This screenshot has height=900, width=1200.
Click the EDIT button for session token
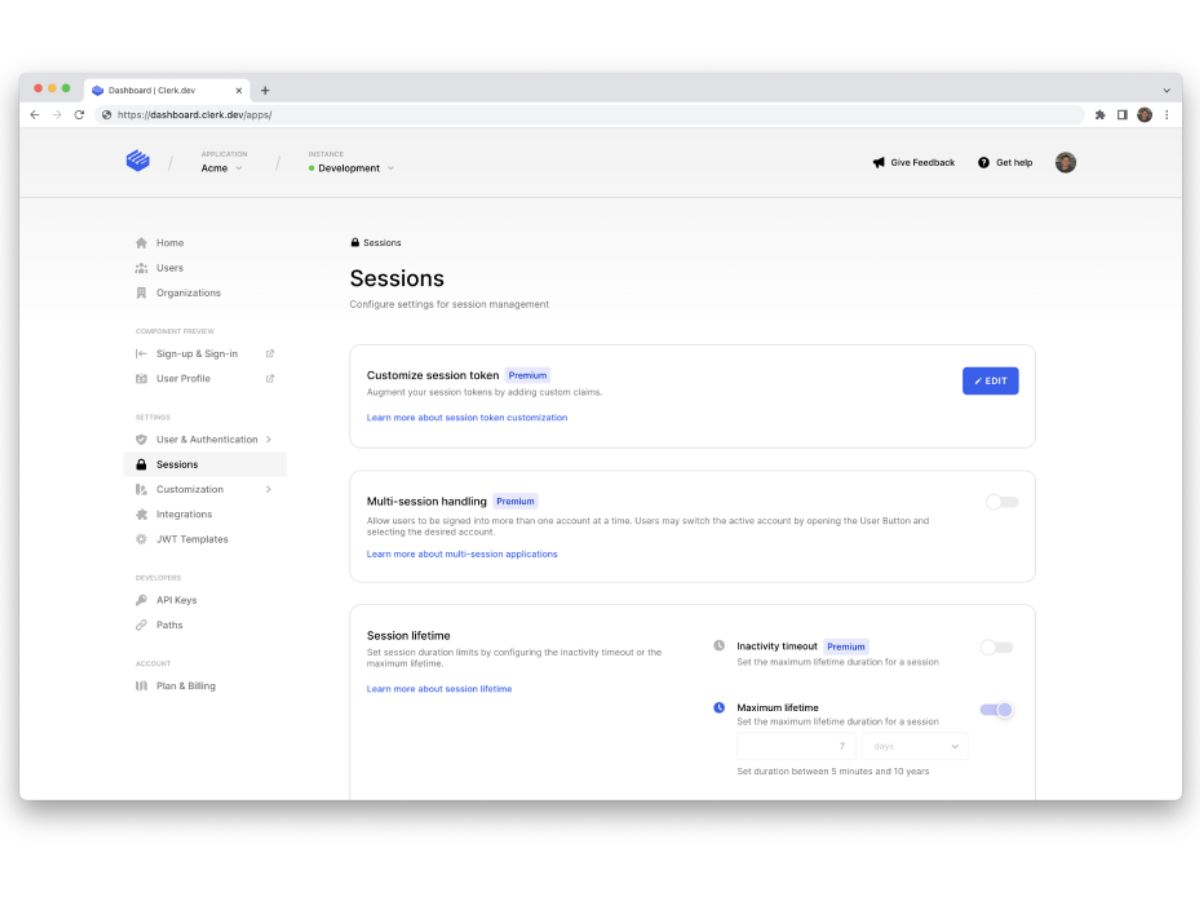[x=990, y=381]
